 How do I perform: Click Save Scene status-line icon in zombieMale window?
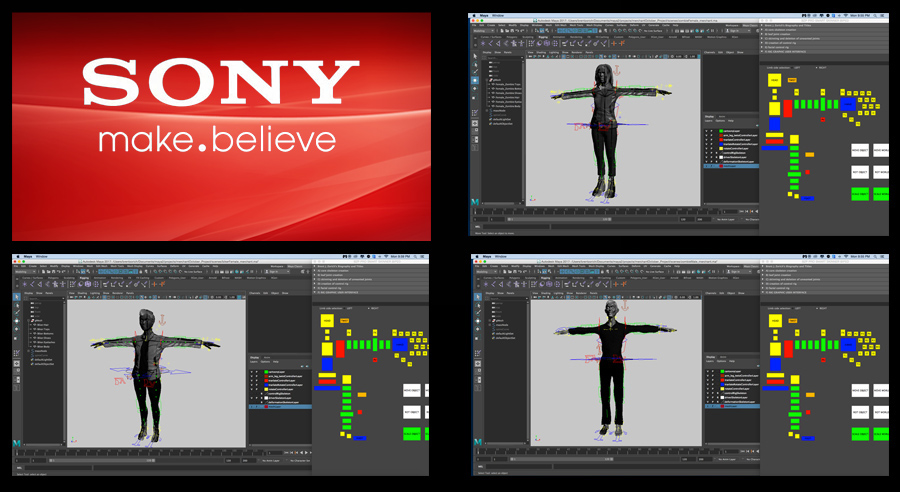(x=515, y=272)
